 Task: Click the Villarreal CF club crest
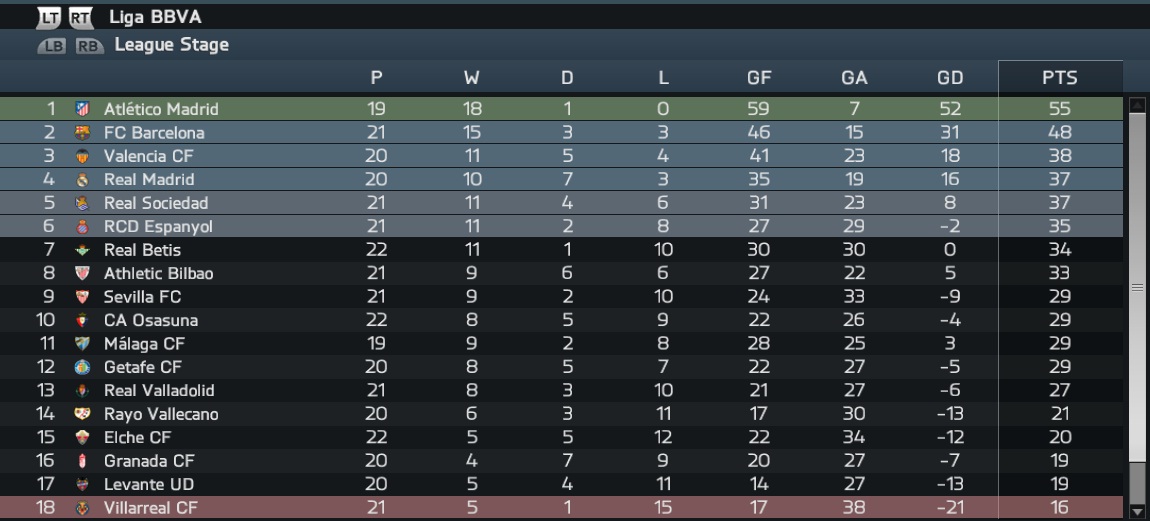pos(82,508)
